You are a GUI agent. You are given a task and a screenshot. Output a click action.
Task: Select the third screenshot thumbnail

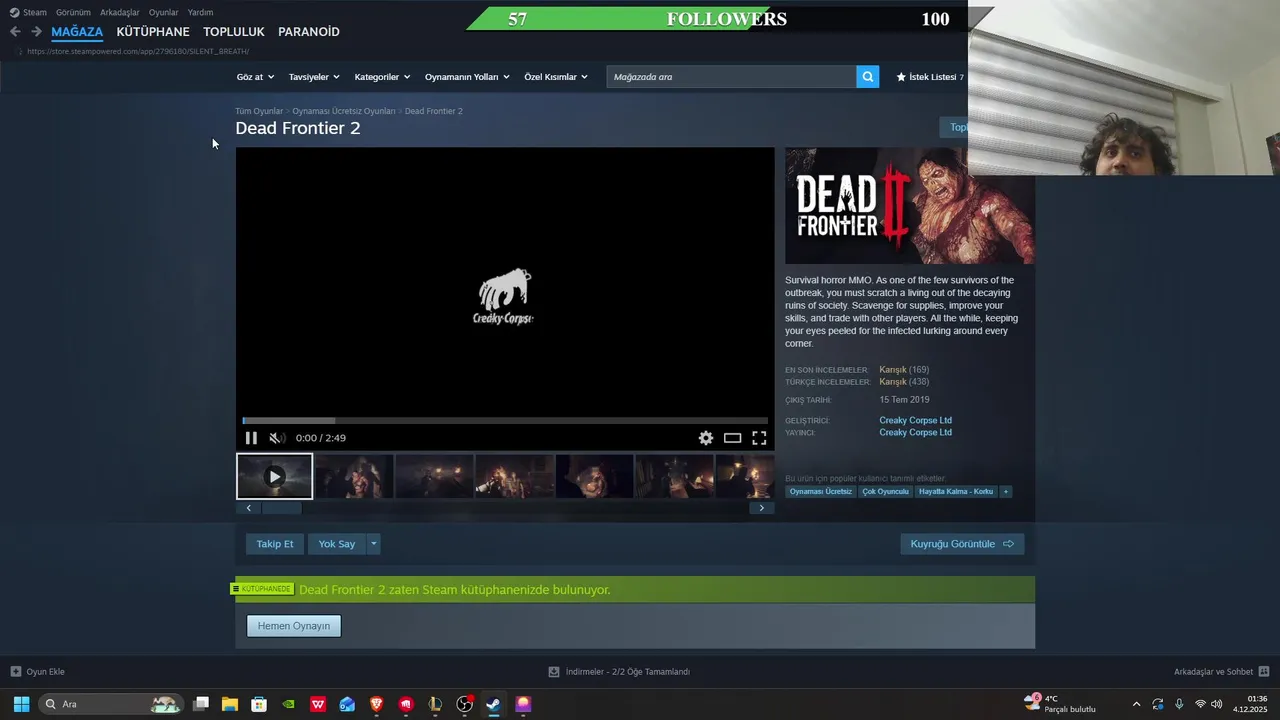(x=434, y=477)
